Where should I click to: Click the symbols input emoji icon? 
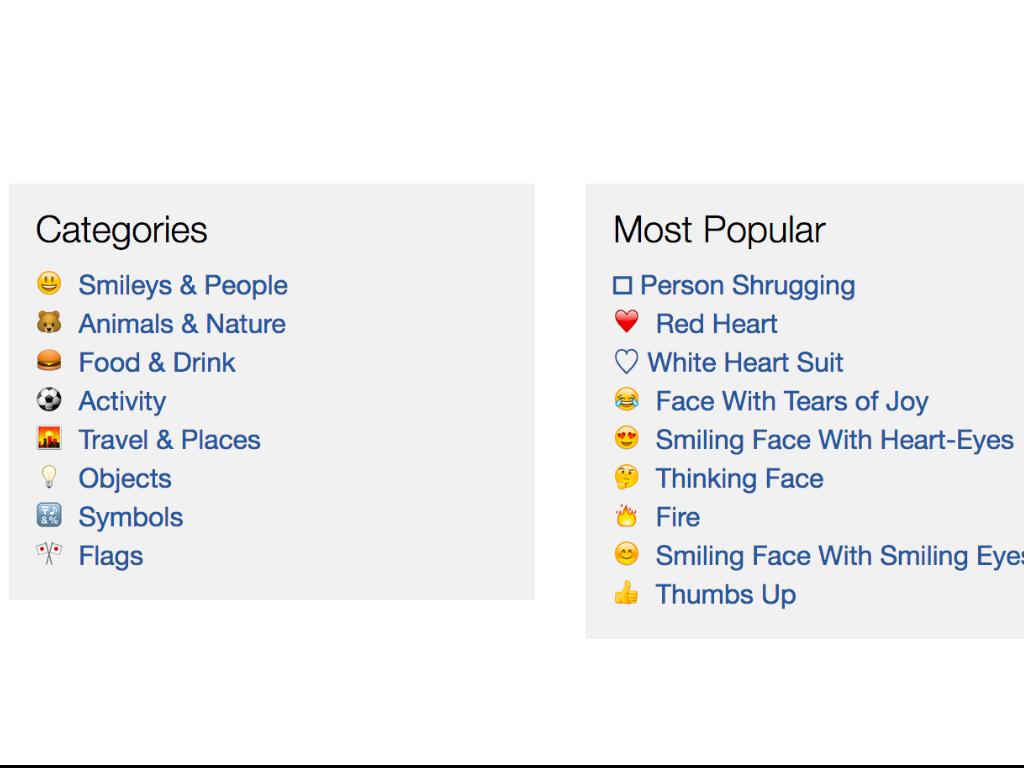tap(49, 516)
